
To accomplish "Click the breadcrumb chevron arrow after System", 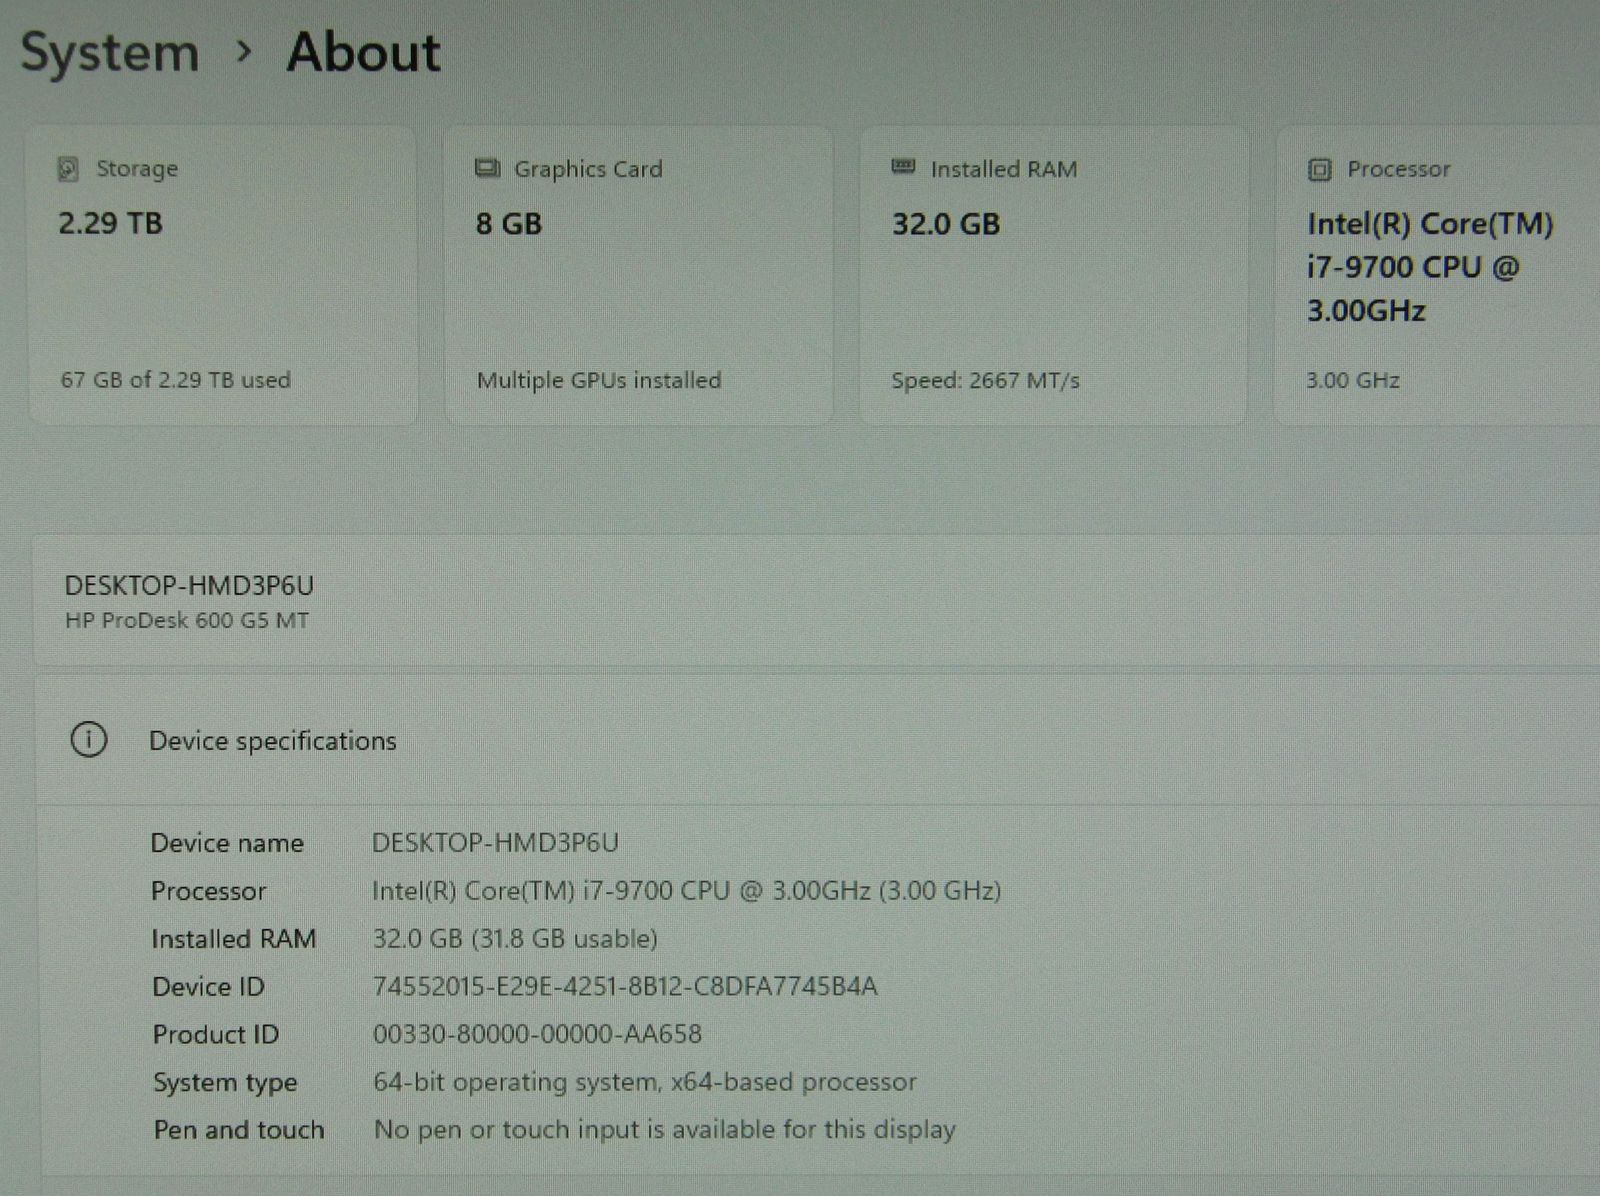I will point(243,52).
